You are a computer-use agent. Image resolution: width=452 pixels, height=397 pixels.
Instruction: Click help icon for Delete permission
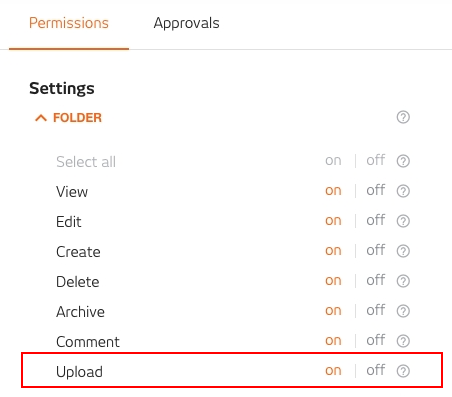pos(403,281)
